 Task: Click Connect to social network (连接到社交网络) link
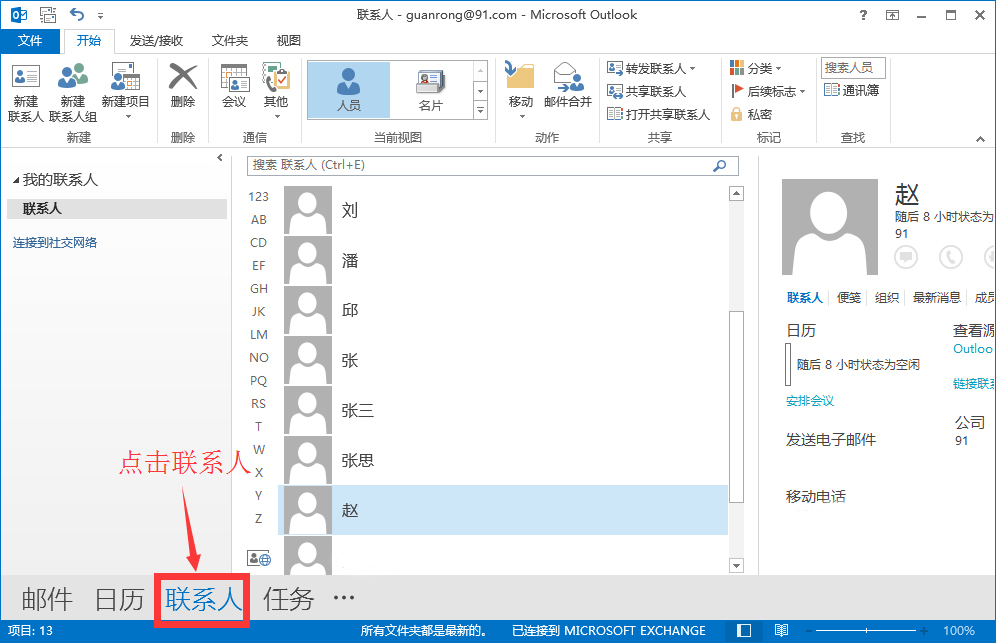pyautogui.click(x=55, y=243)
